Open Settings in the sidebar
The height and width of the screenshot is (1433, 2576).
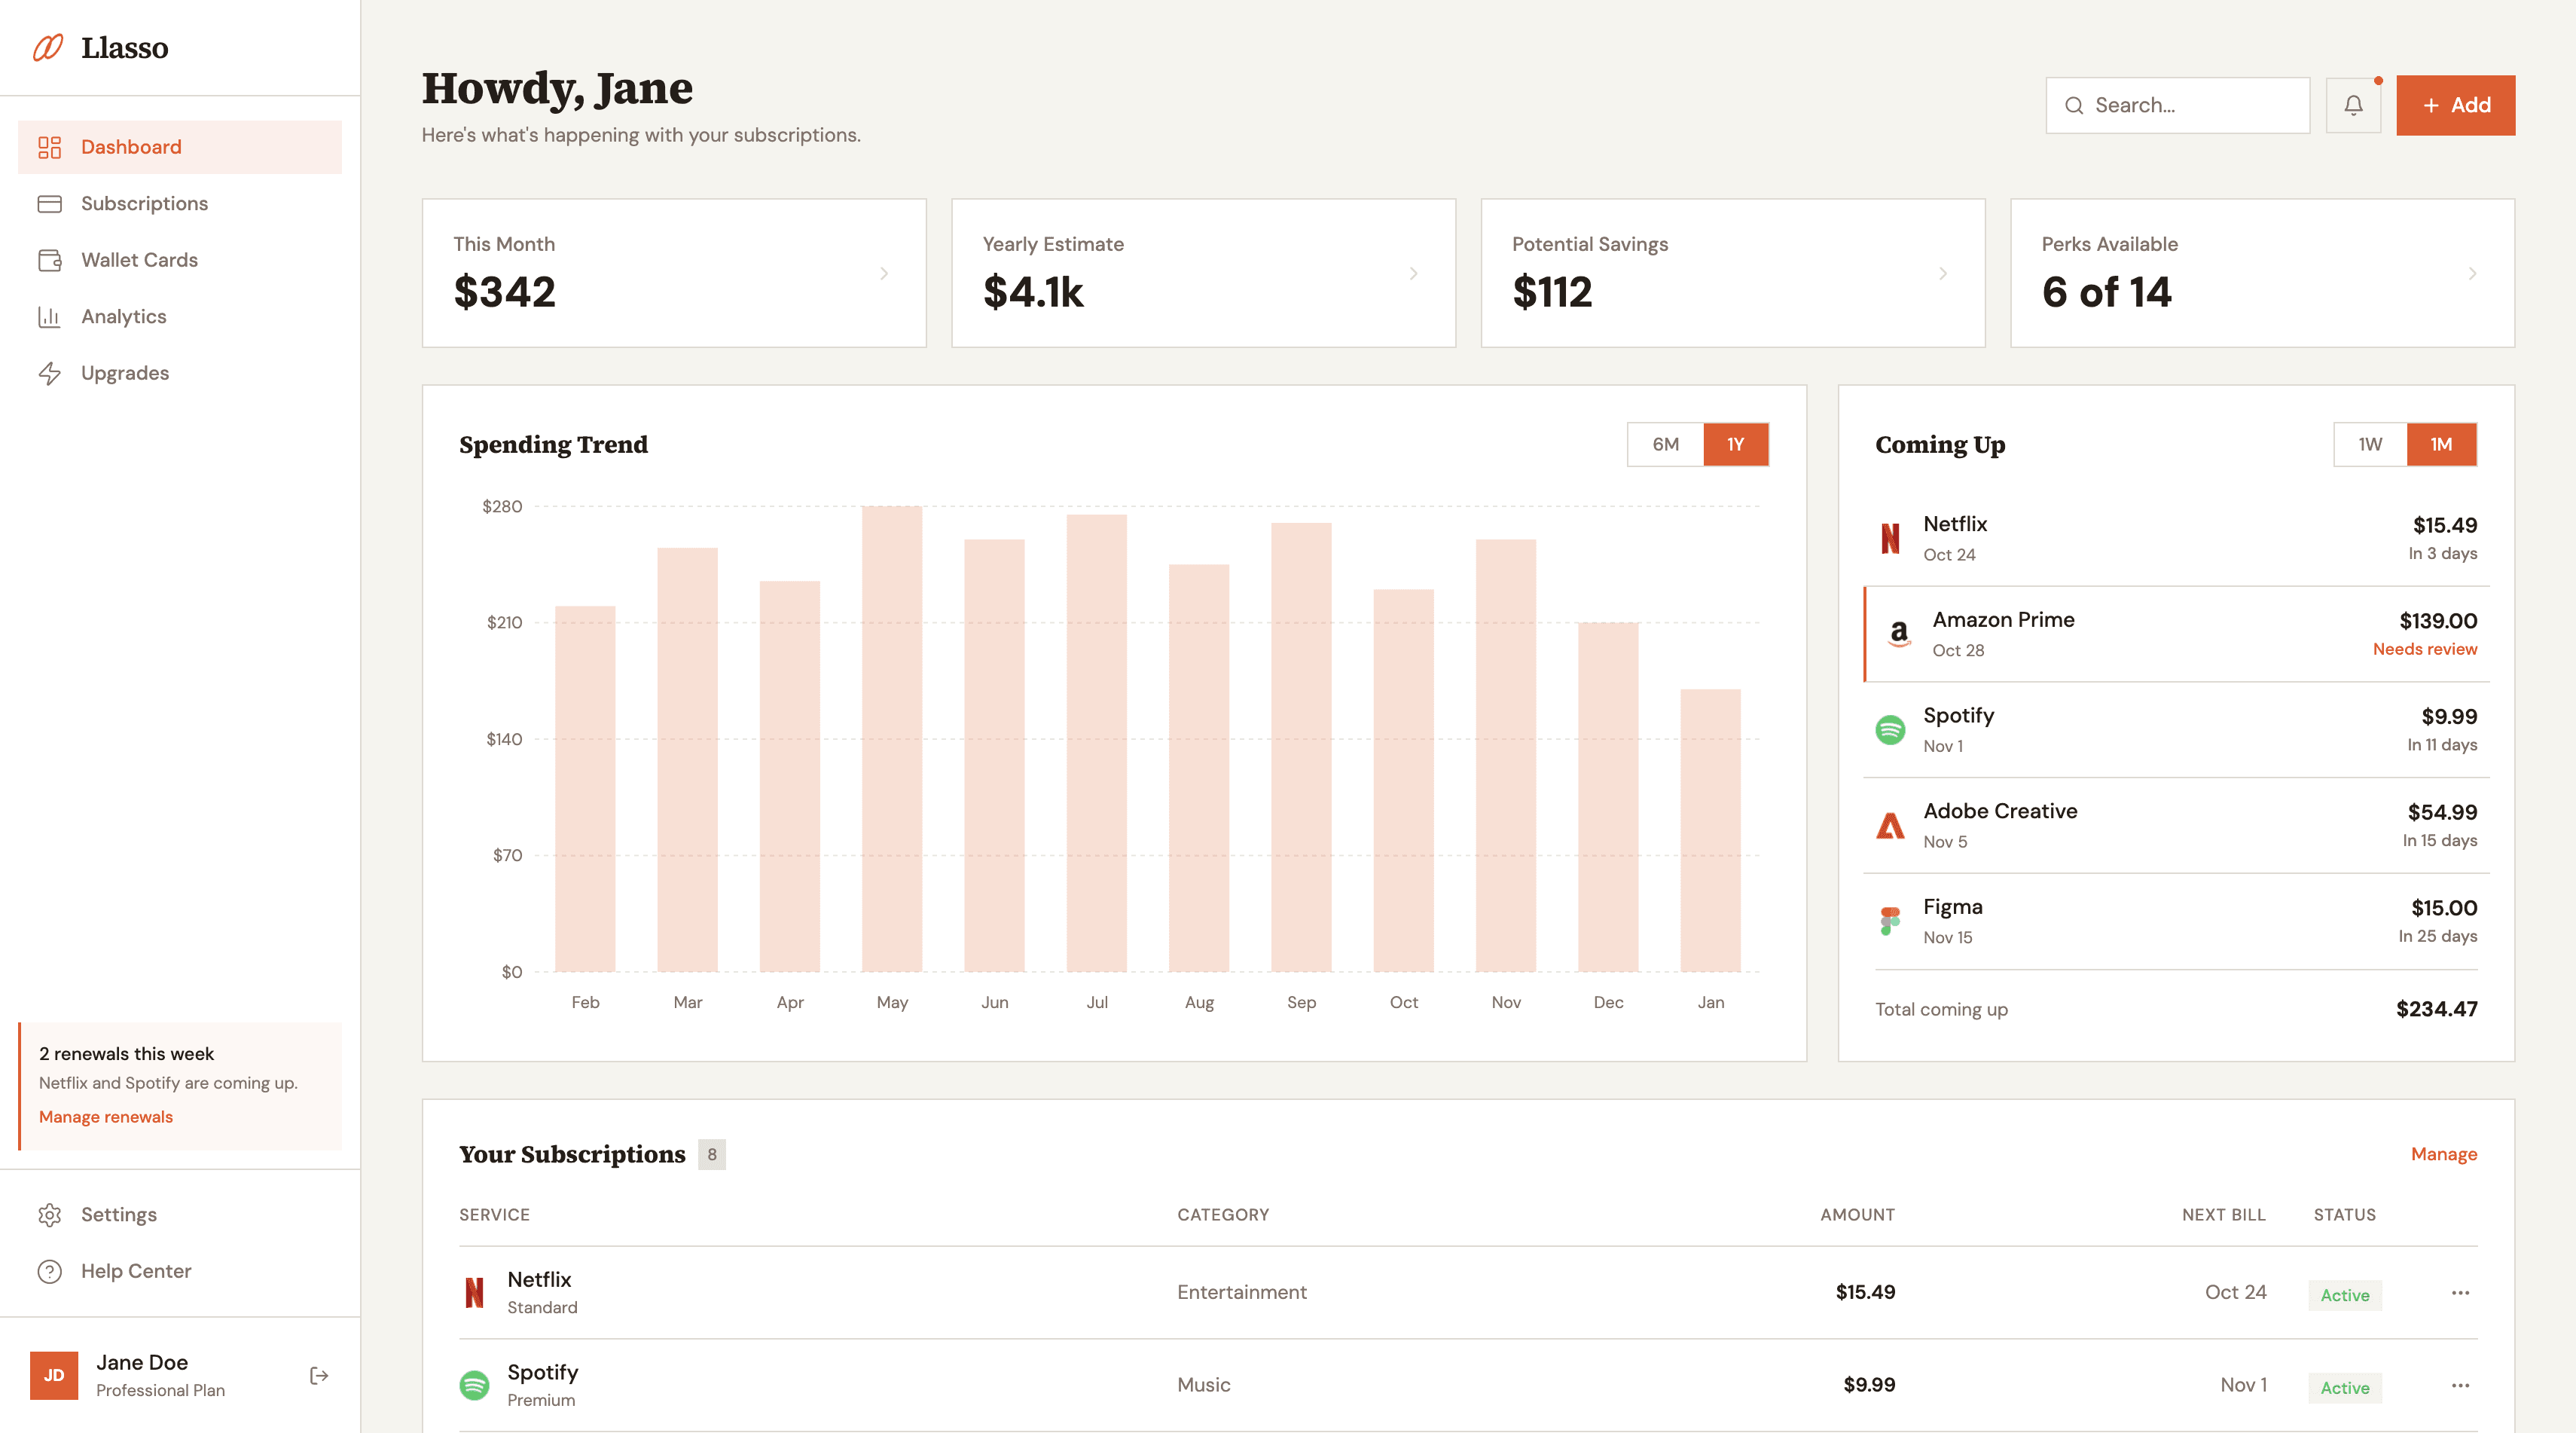118,1214
